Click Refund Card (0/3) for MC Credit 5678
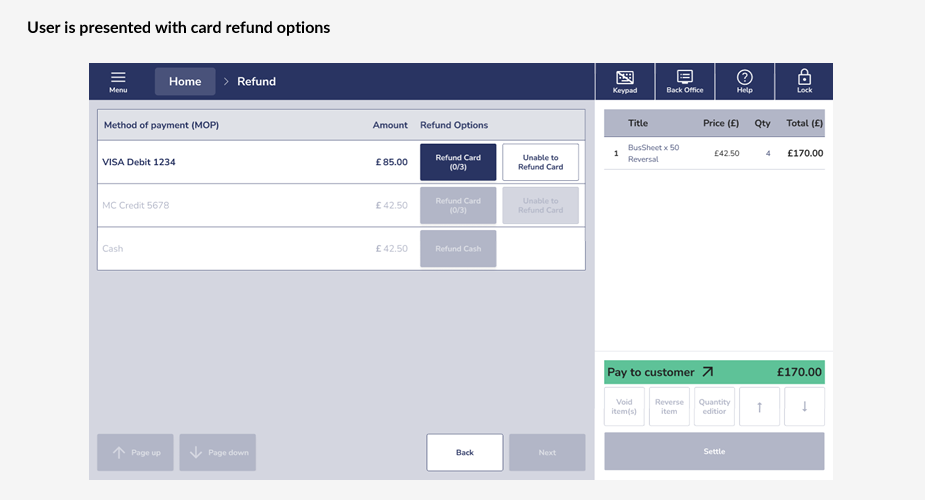This screenshot has height=500, width=925. click(458, 205)
